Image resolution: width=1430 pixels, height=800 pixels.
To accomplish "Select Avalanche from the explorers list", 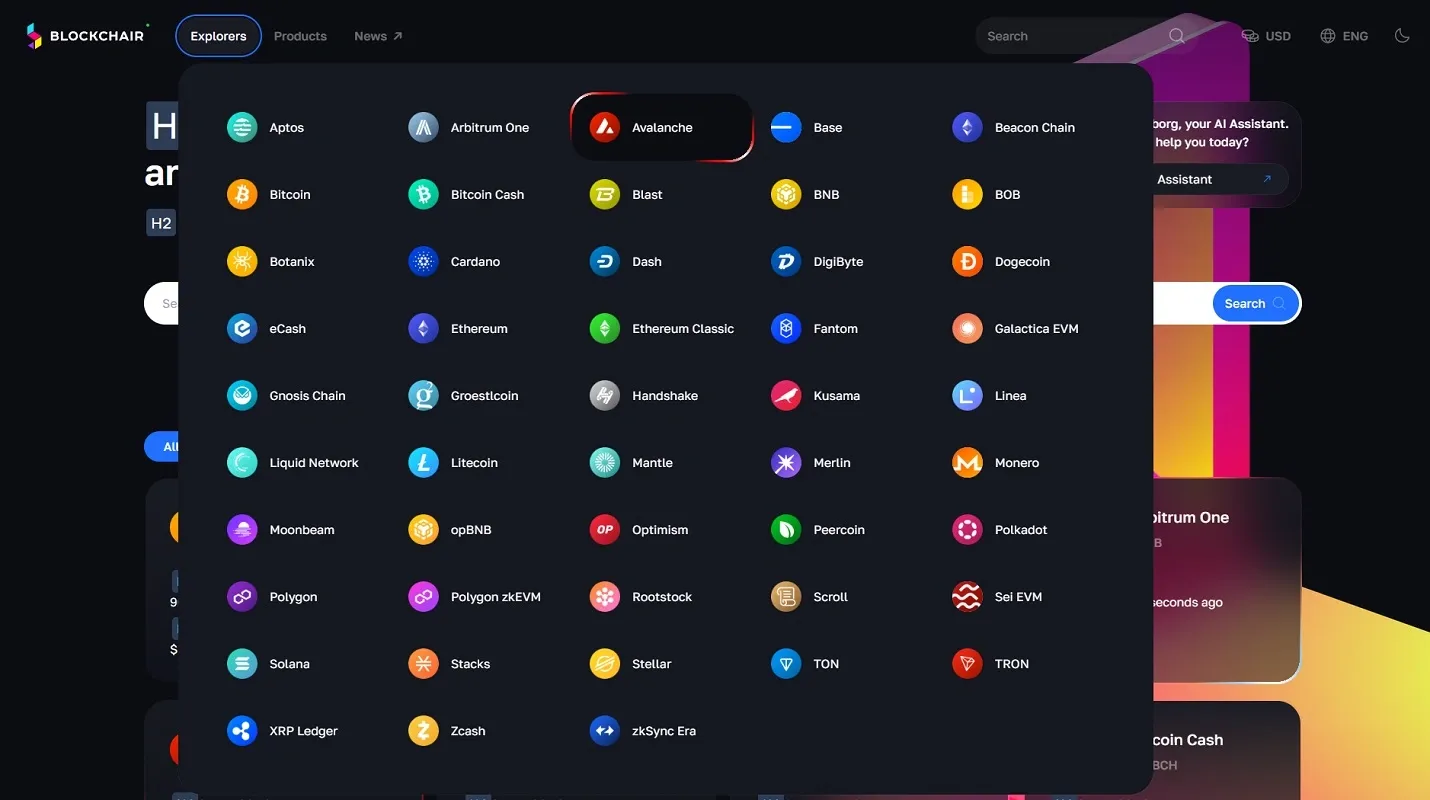I will (x=661, y=127).
